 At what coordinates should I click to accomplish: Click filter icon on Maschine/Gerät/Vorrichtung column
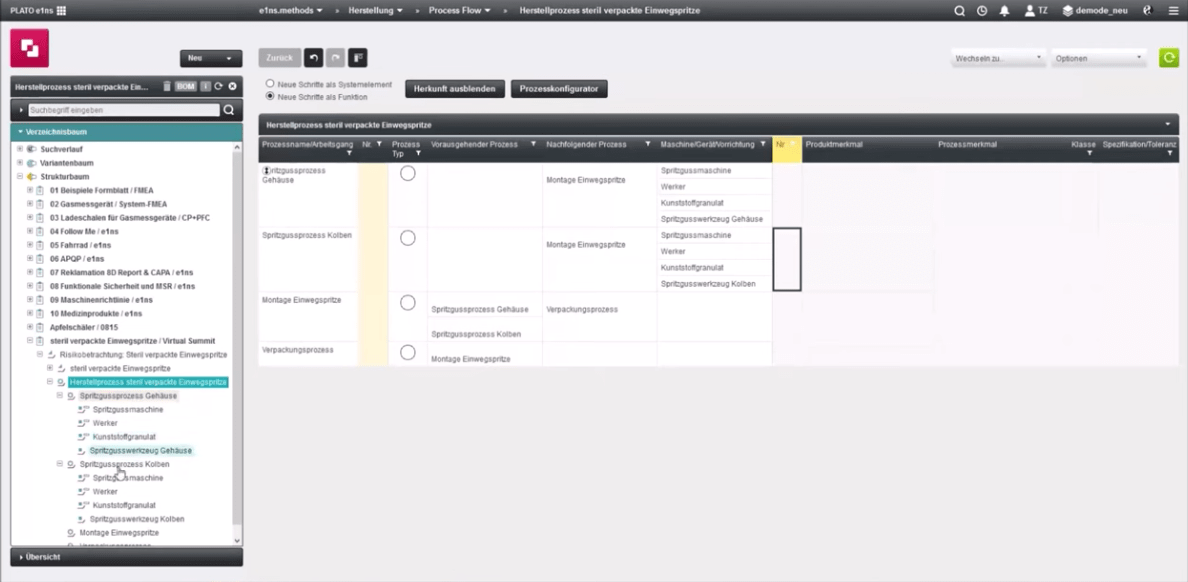tap(763, 144)
